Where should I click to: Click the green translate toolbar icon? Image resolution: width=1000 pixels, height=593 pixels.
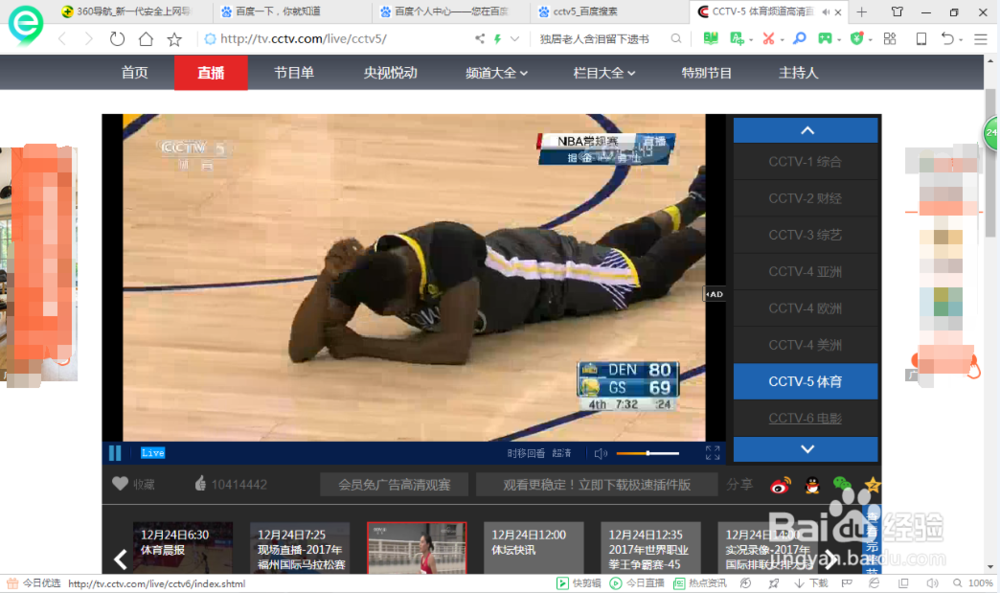click(737, 39)
